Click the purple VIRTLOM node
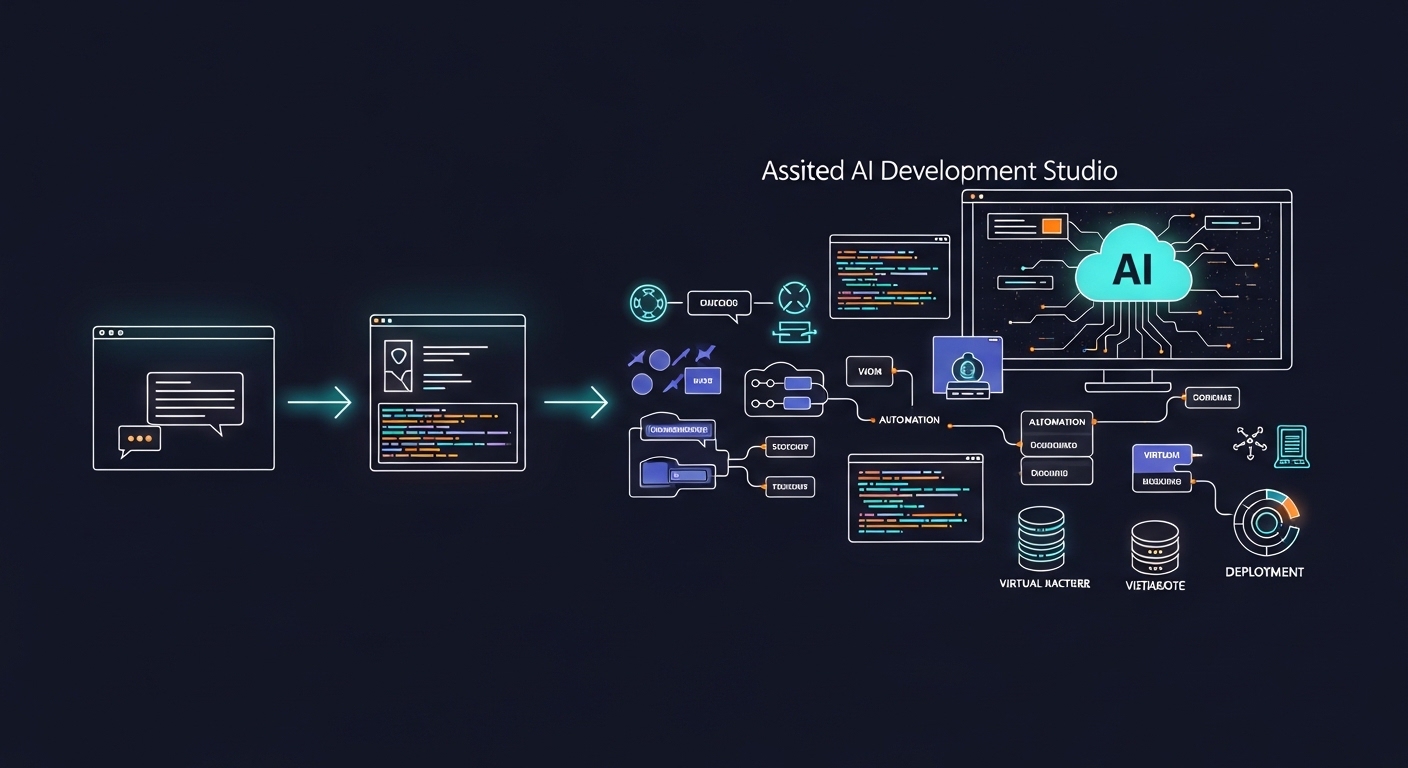The width and height of the screenshot is (1408, 768). click(1162, 455)
